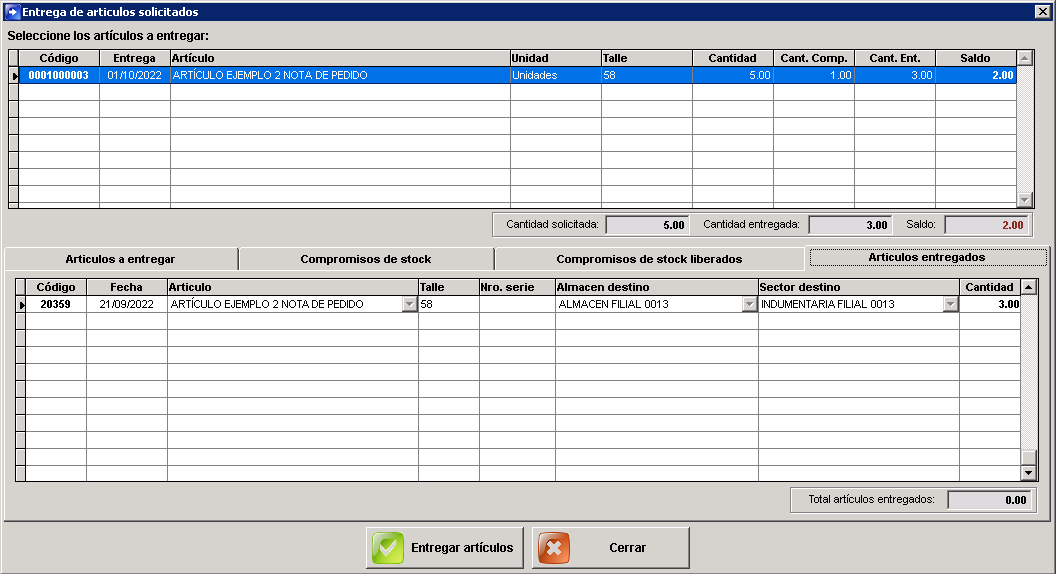Click the lower grid scroll-up arrow
The height and width of the screenshot is (574, 1056).
click(1028, 287)
